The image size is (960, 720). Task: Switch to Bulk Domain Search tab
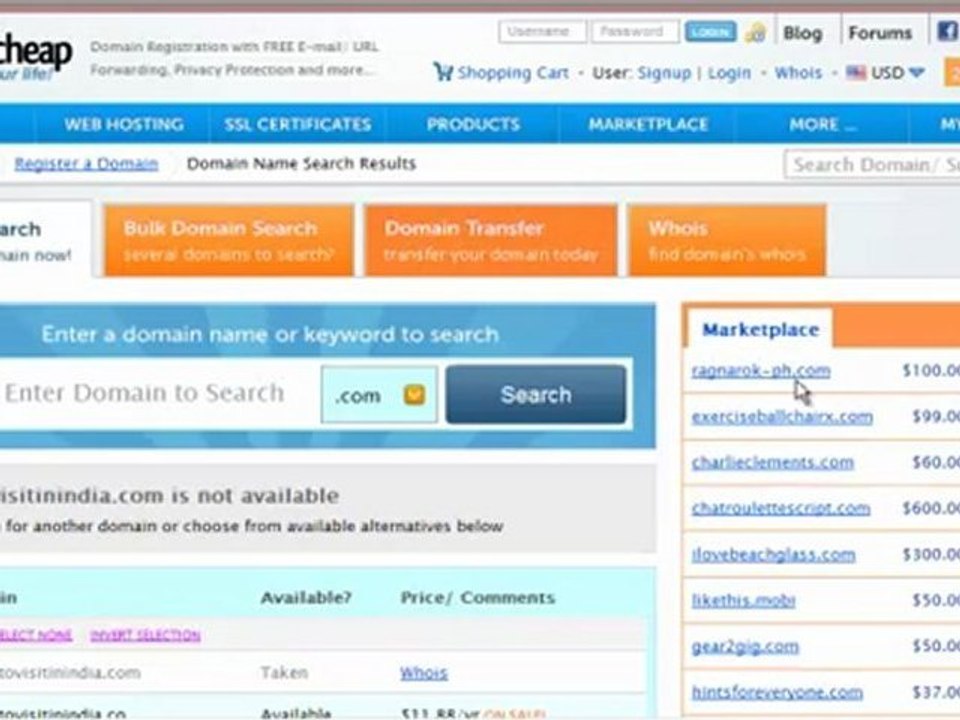229,240
